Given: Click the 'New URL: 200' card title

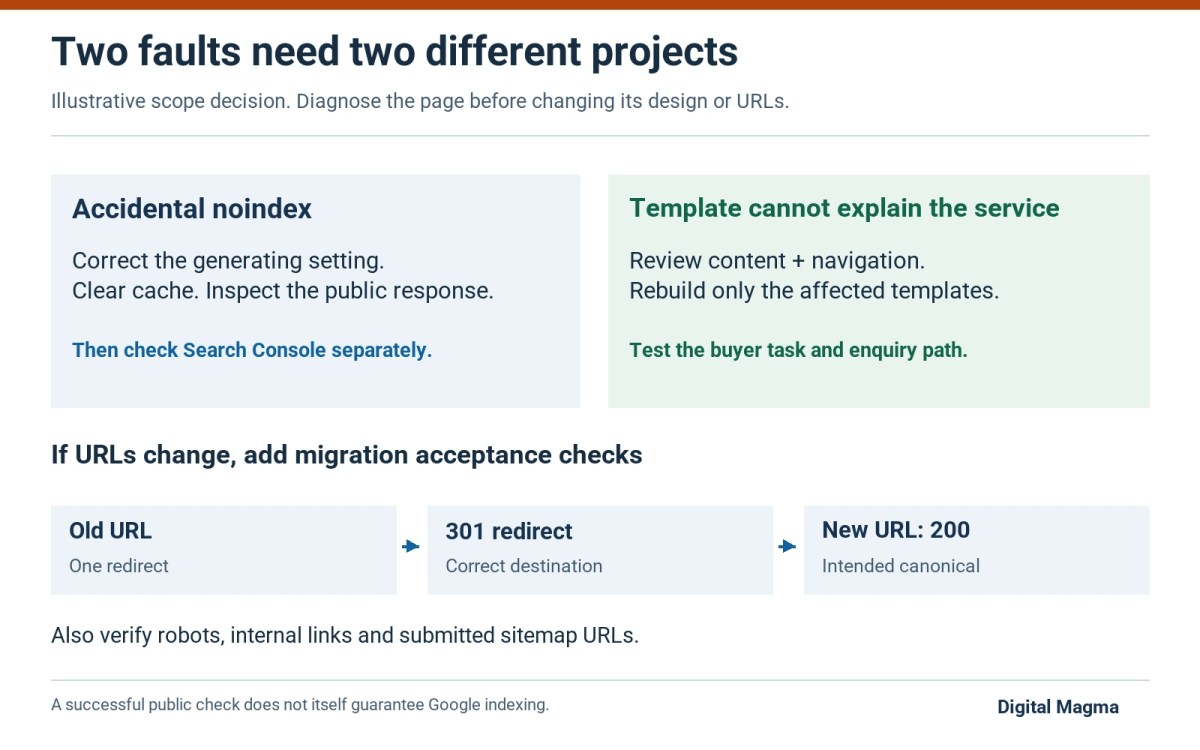Looking at the screenshot, I should [x=896, y=530].
